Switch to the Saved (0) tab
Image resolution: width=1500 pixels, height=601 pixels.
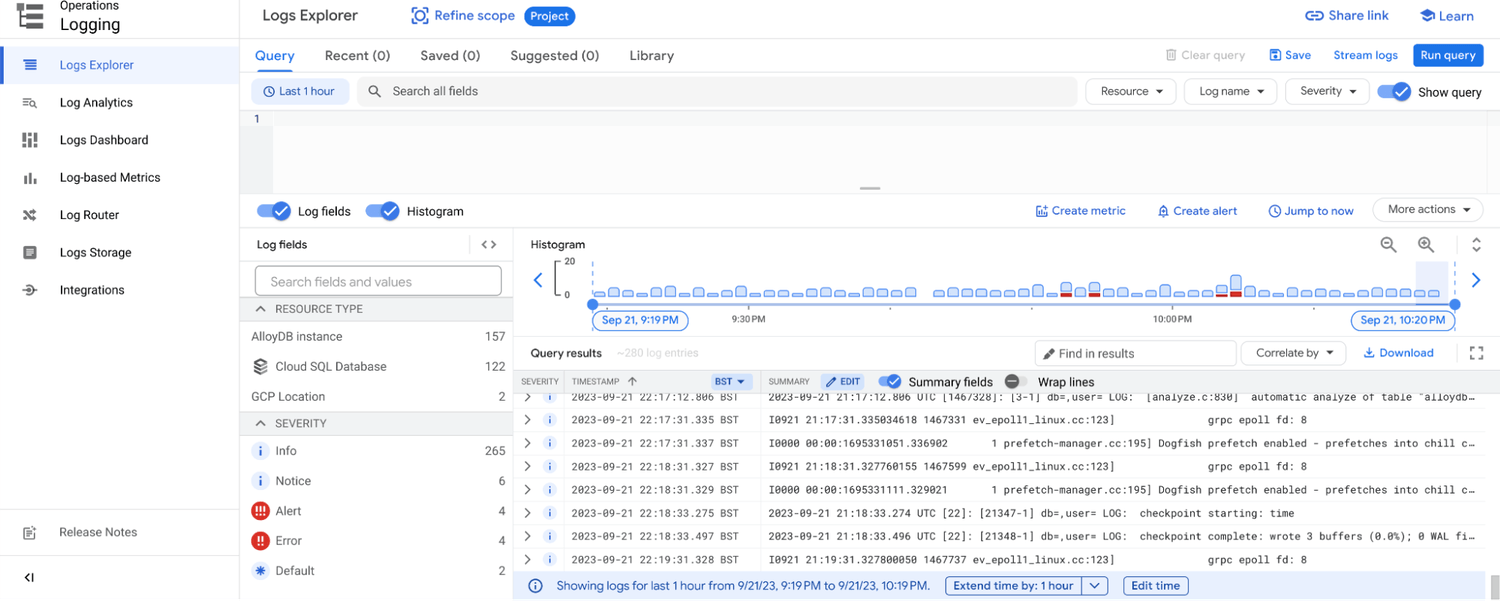(x=450, y=56)
